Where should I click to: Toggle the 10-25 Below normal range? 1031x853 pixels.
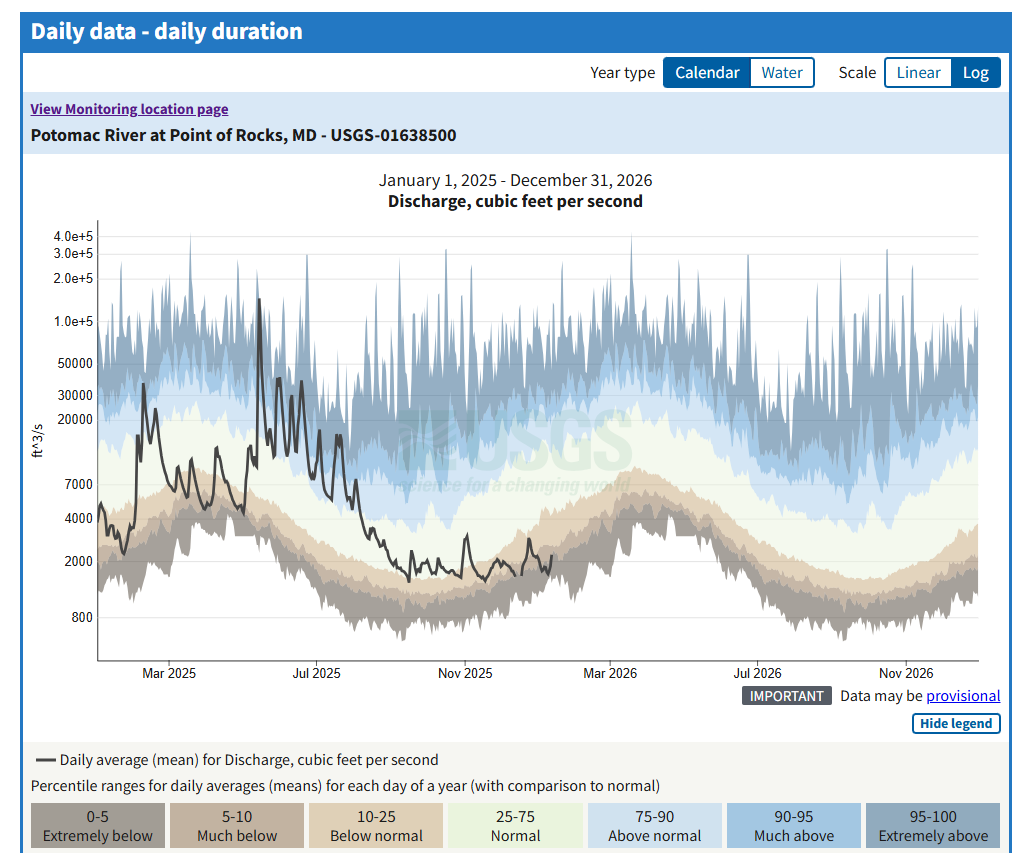pos(375,825)
